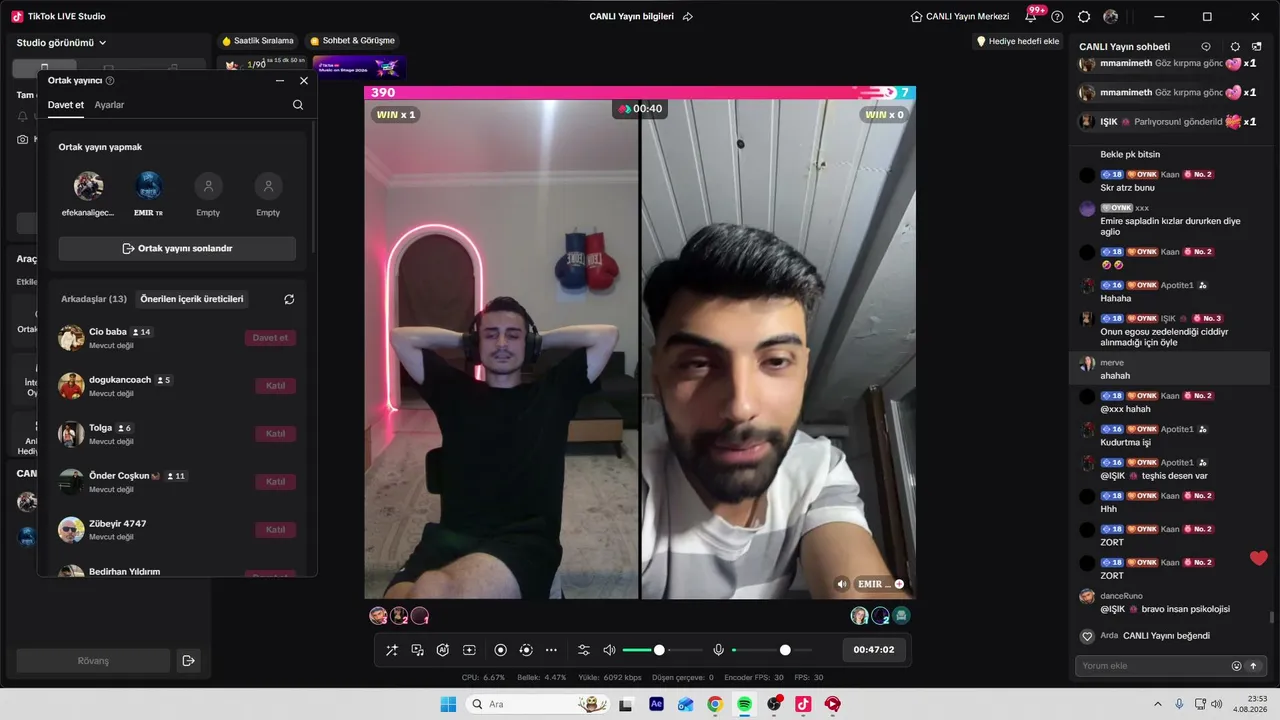Close the Ortak yayıncı panel

coord(304,81)
